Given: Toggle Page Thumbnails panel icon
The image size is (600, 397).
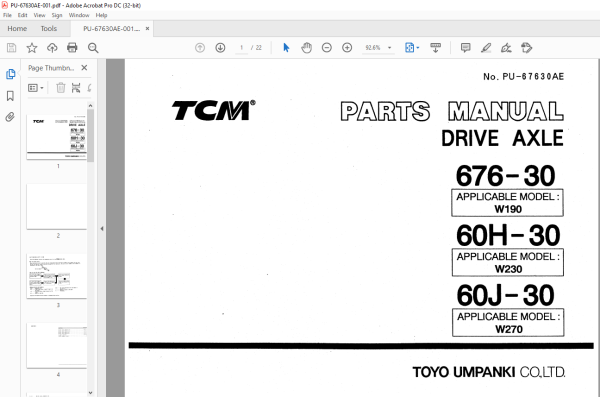Looking at the screenshot, I should click(x=10, y=74).
